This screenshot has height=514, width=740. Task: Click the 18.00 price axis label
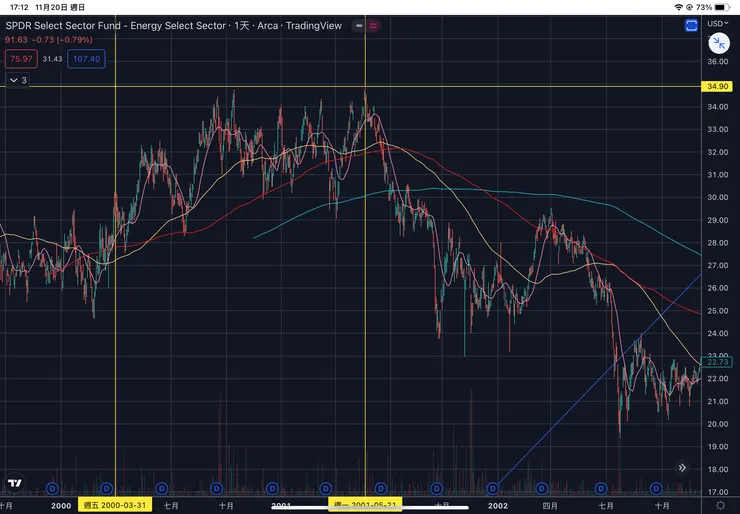[x=718, y=469]
